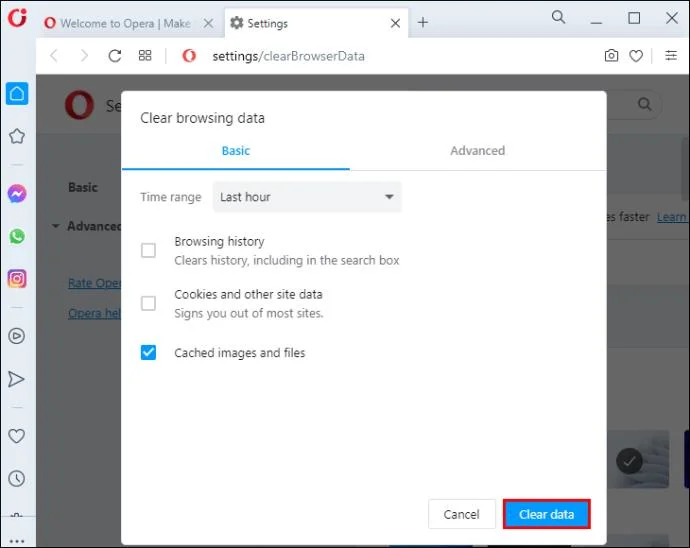Open WhatsApp in the sidebar

[x=17, y=236]
